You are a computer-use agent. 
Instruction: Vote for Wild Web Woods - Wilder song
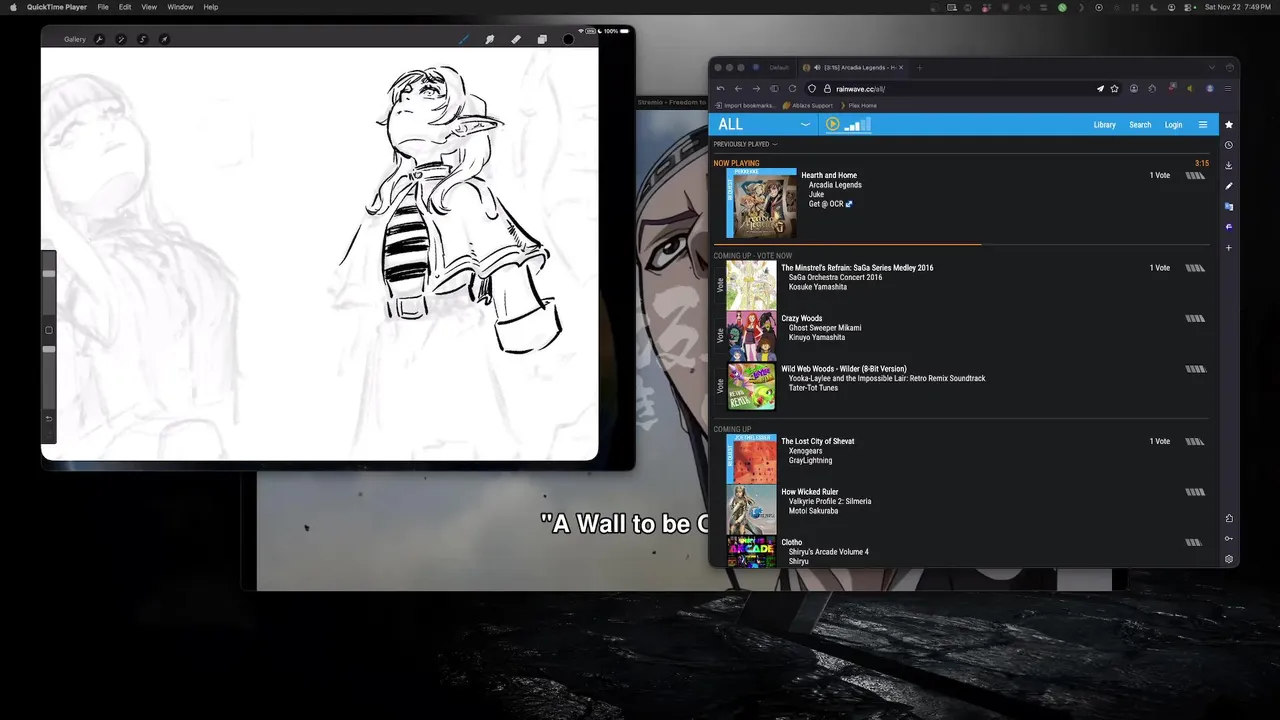(x=720, y=386)
